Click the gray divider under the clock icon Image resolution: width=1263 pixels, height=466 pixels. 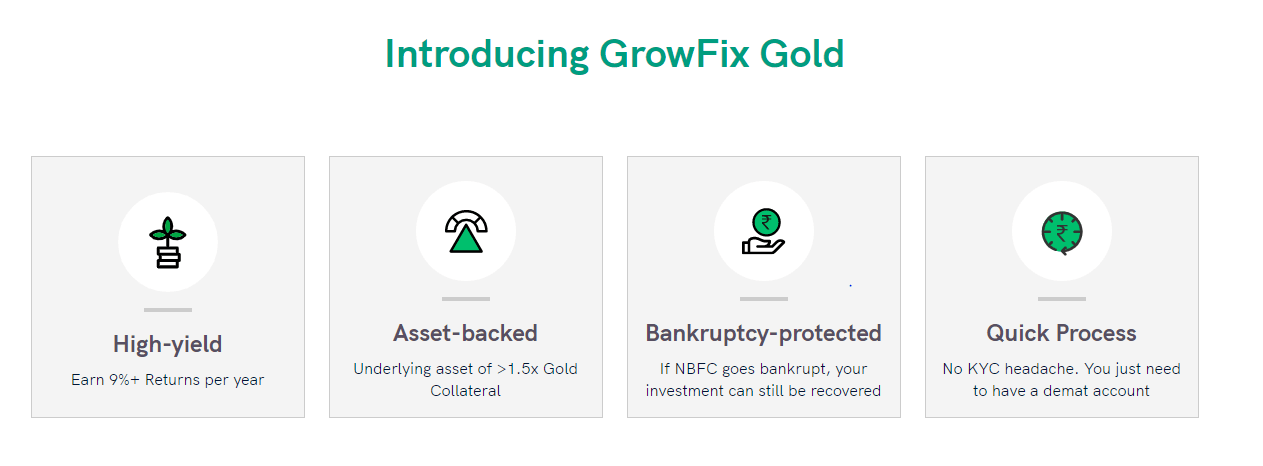[1062, 299]
